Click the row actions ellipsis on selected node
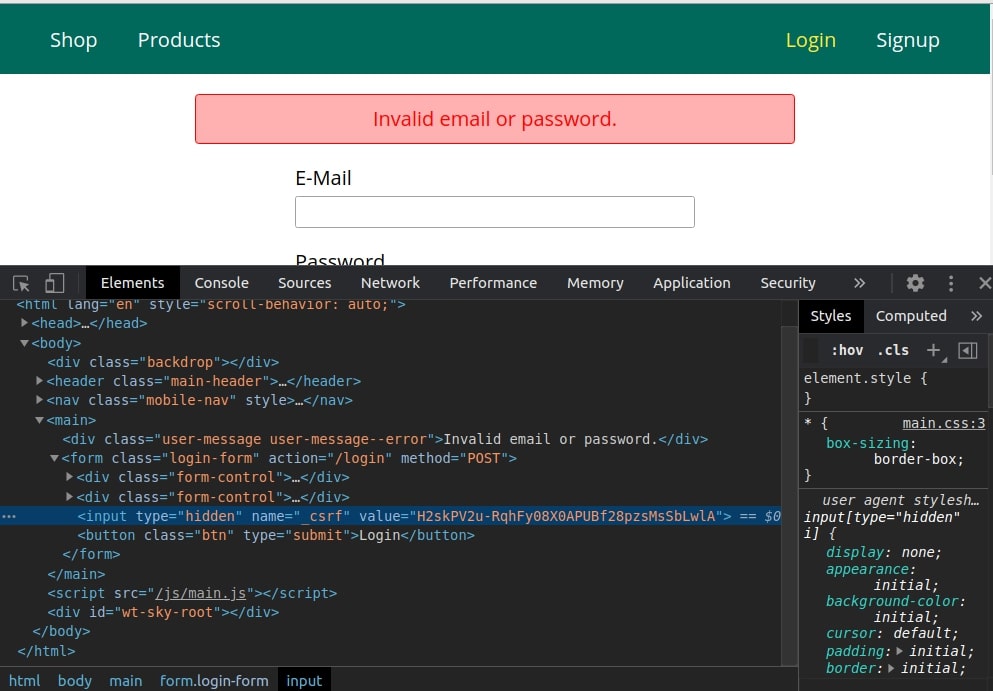This screenshot has height=691, width=993. point(9,517)
